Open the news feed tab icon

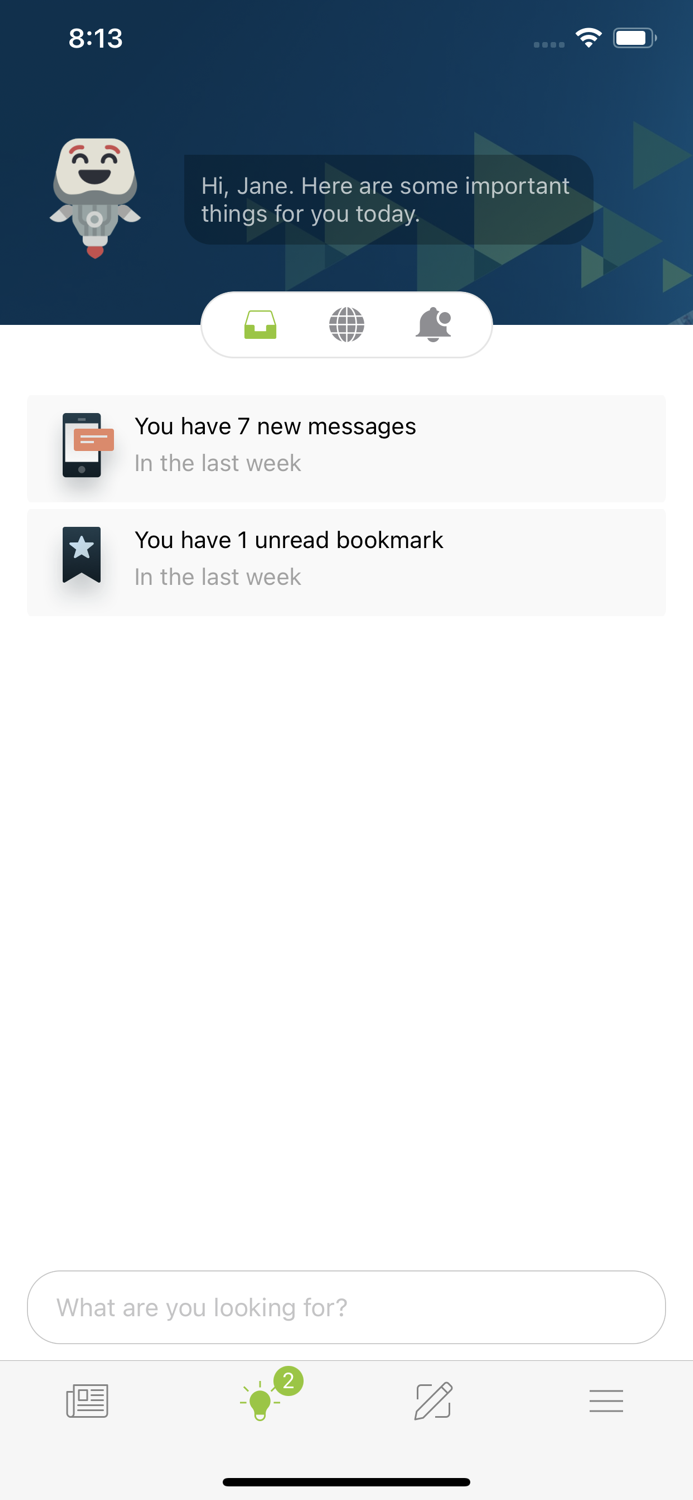point(87,1401)
